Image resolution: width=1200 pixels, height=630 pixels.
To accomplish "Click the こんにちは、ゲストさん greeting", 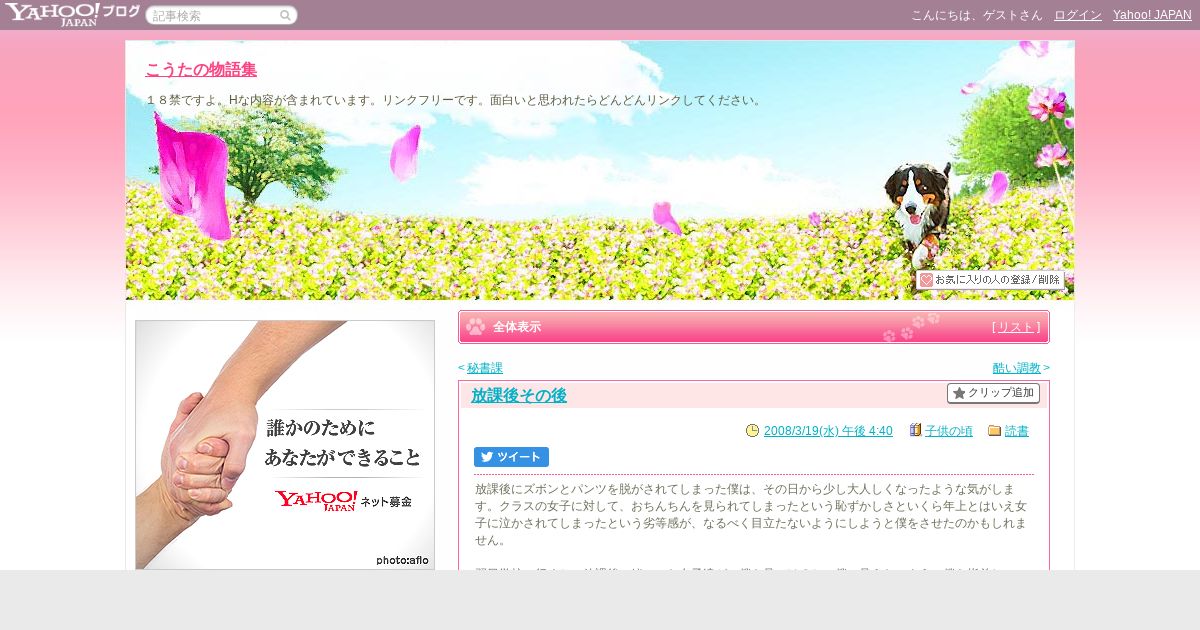I will coord(976,15).
